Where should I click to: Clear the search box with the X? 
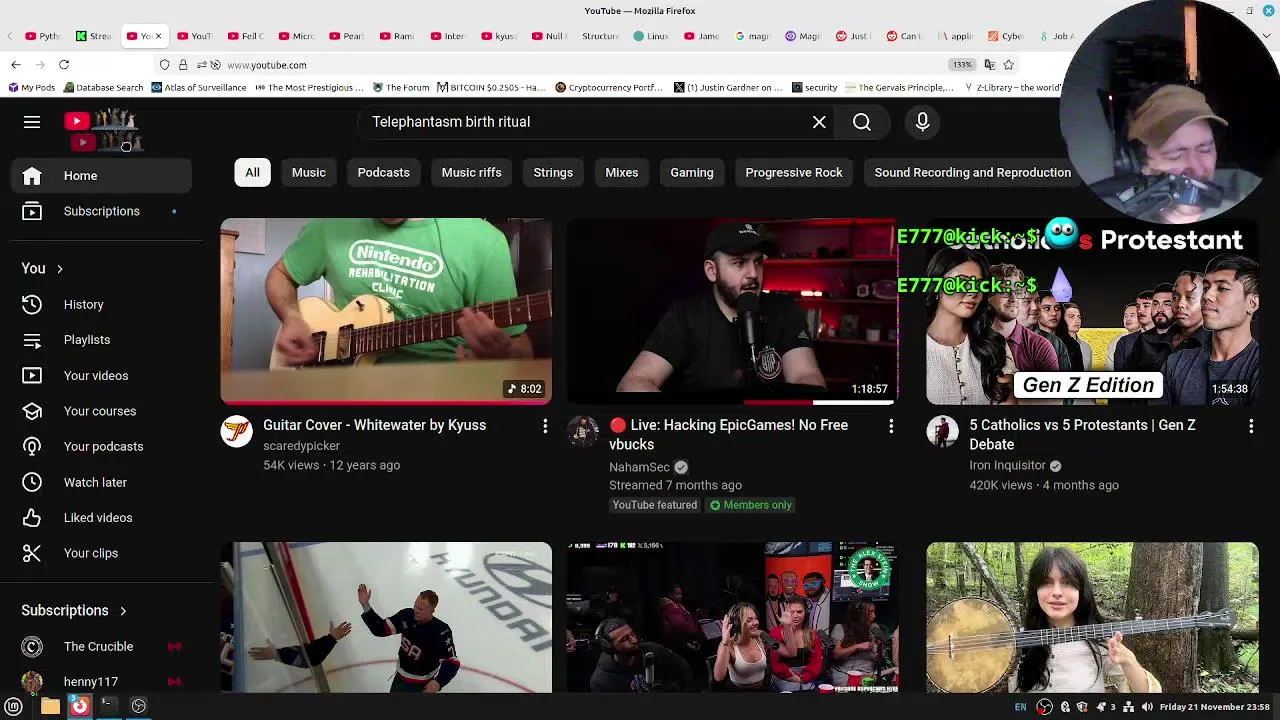(x=819, y=122)
